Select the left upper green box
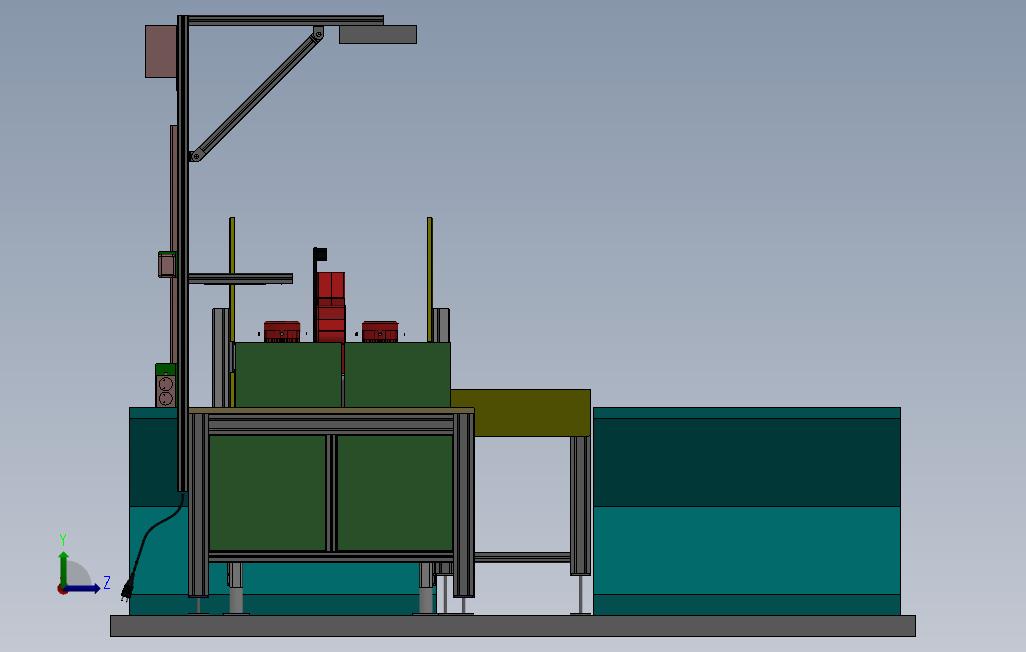This screenshot has width=1026, height=652. tap(288, 375)
